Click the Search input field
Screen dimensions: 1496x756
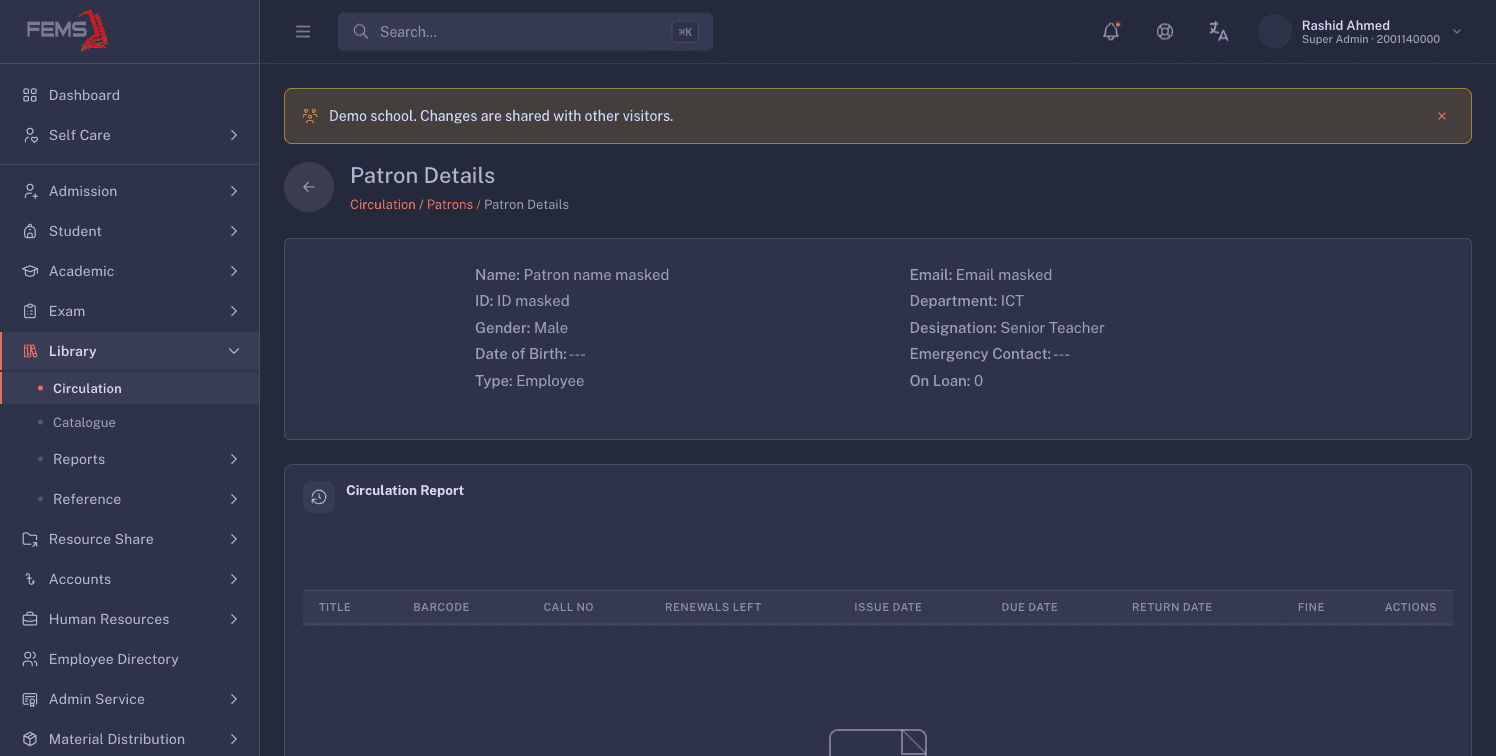525,32
